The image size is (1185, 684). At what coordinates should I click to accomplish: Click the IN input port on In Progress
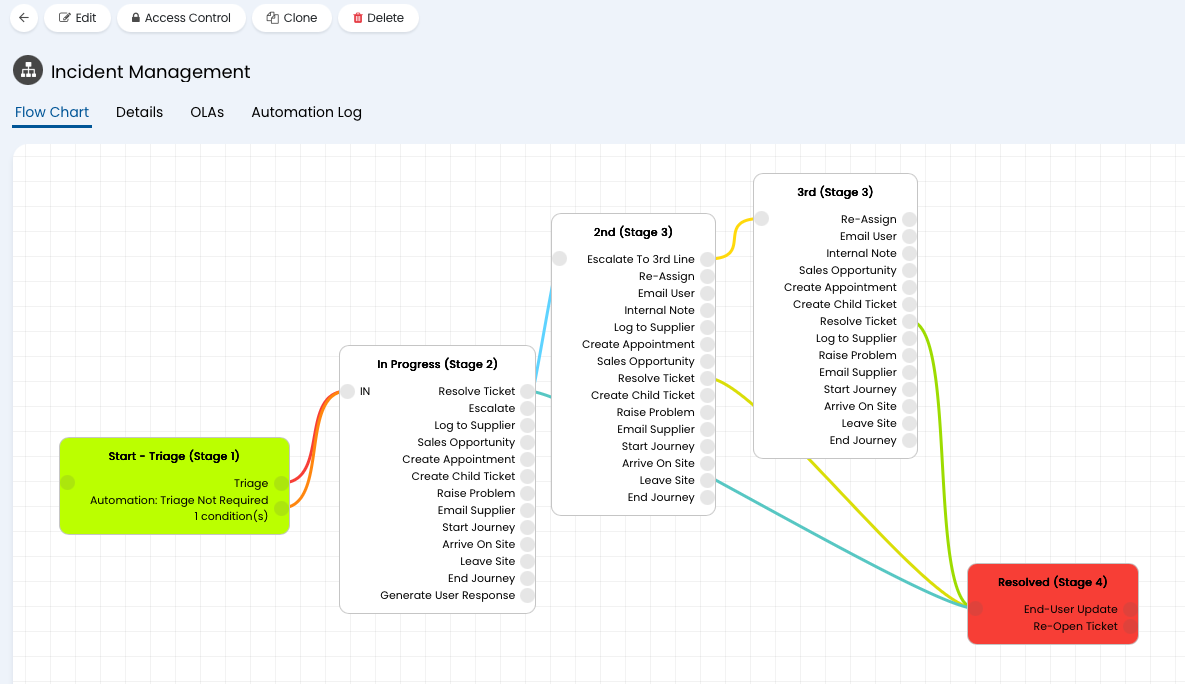[347, 391]
